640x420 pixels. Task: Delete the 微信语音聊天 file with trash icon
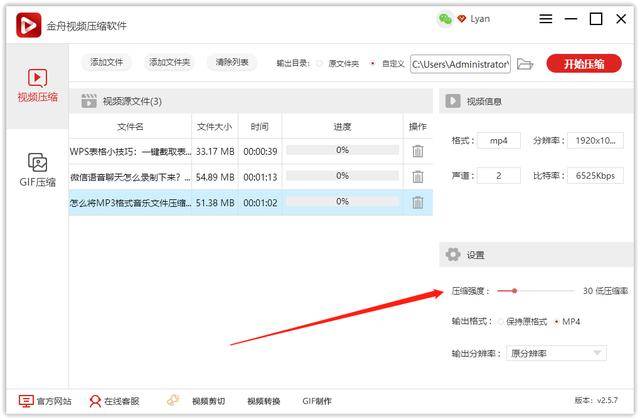418,177
